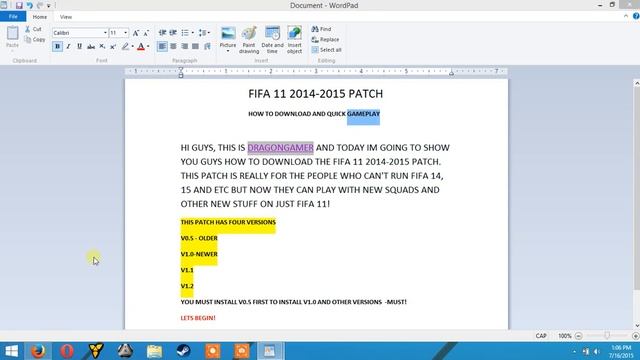640x360 pixels.
Task: Click the DRAGONGAMER hyperlink text
Action: [280, 148]
